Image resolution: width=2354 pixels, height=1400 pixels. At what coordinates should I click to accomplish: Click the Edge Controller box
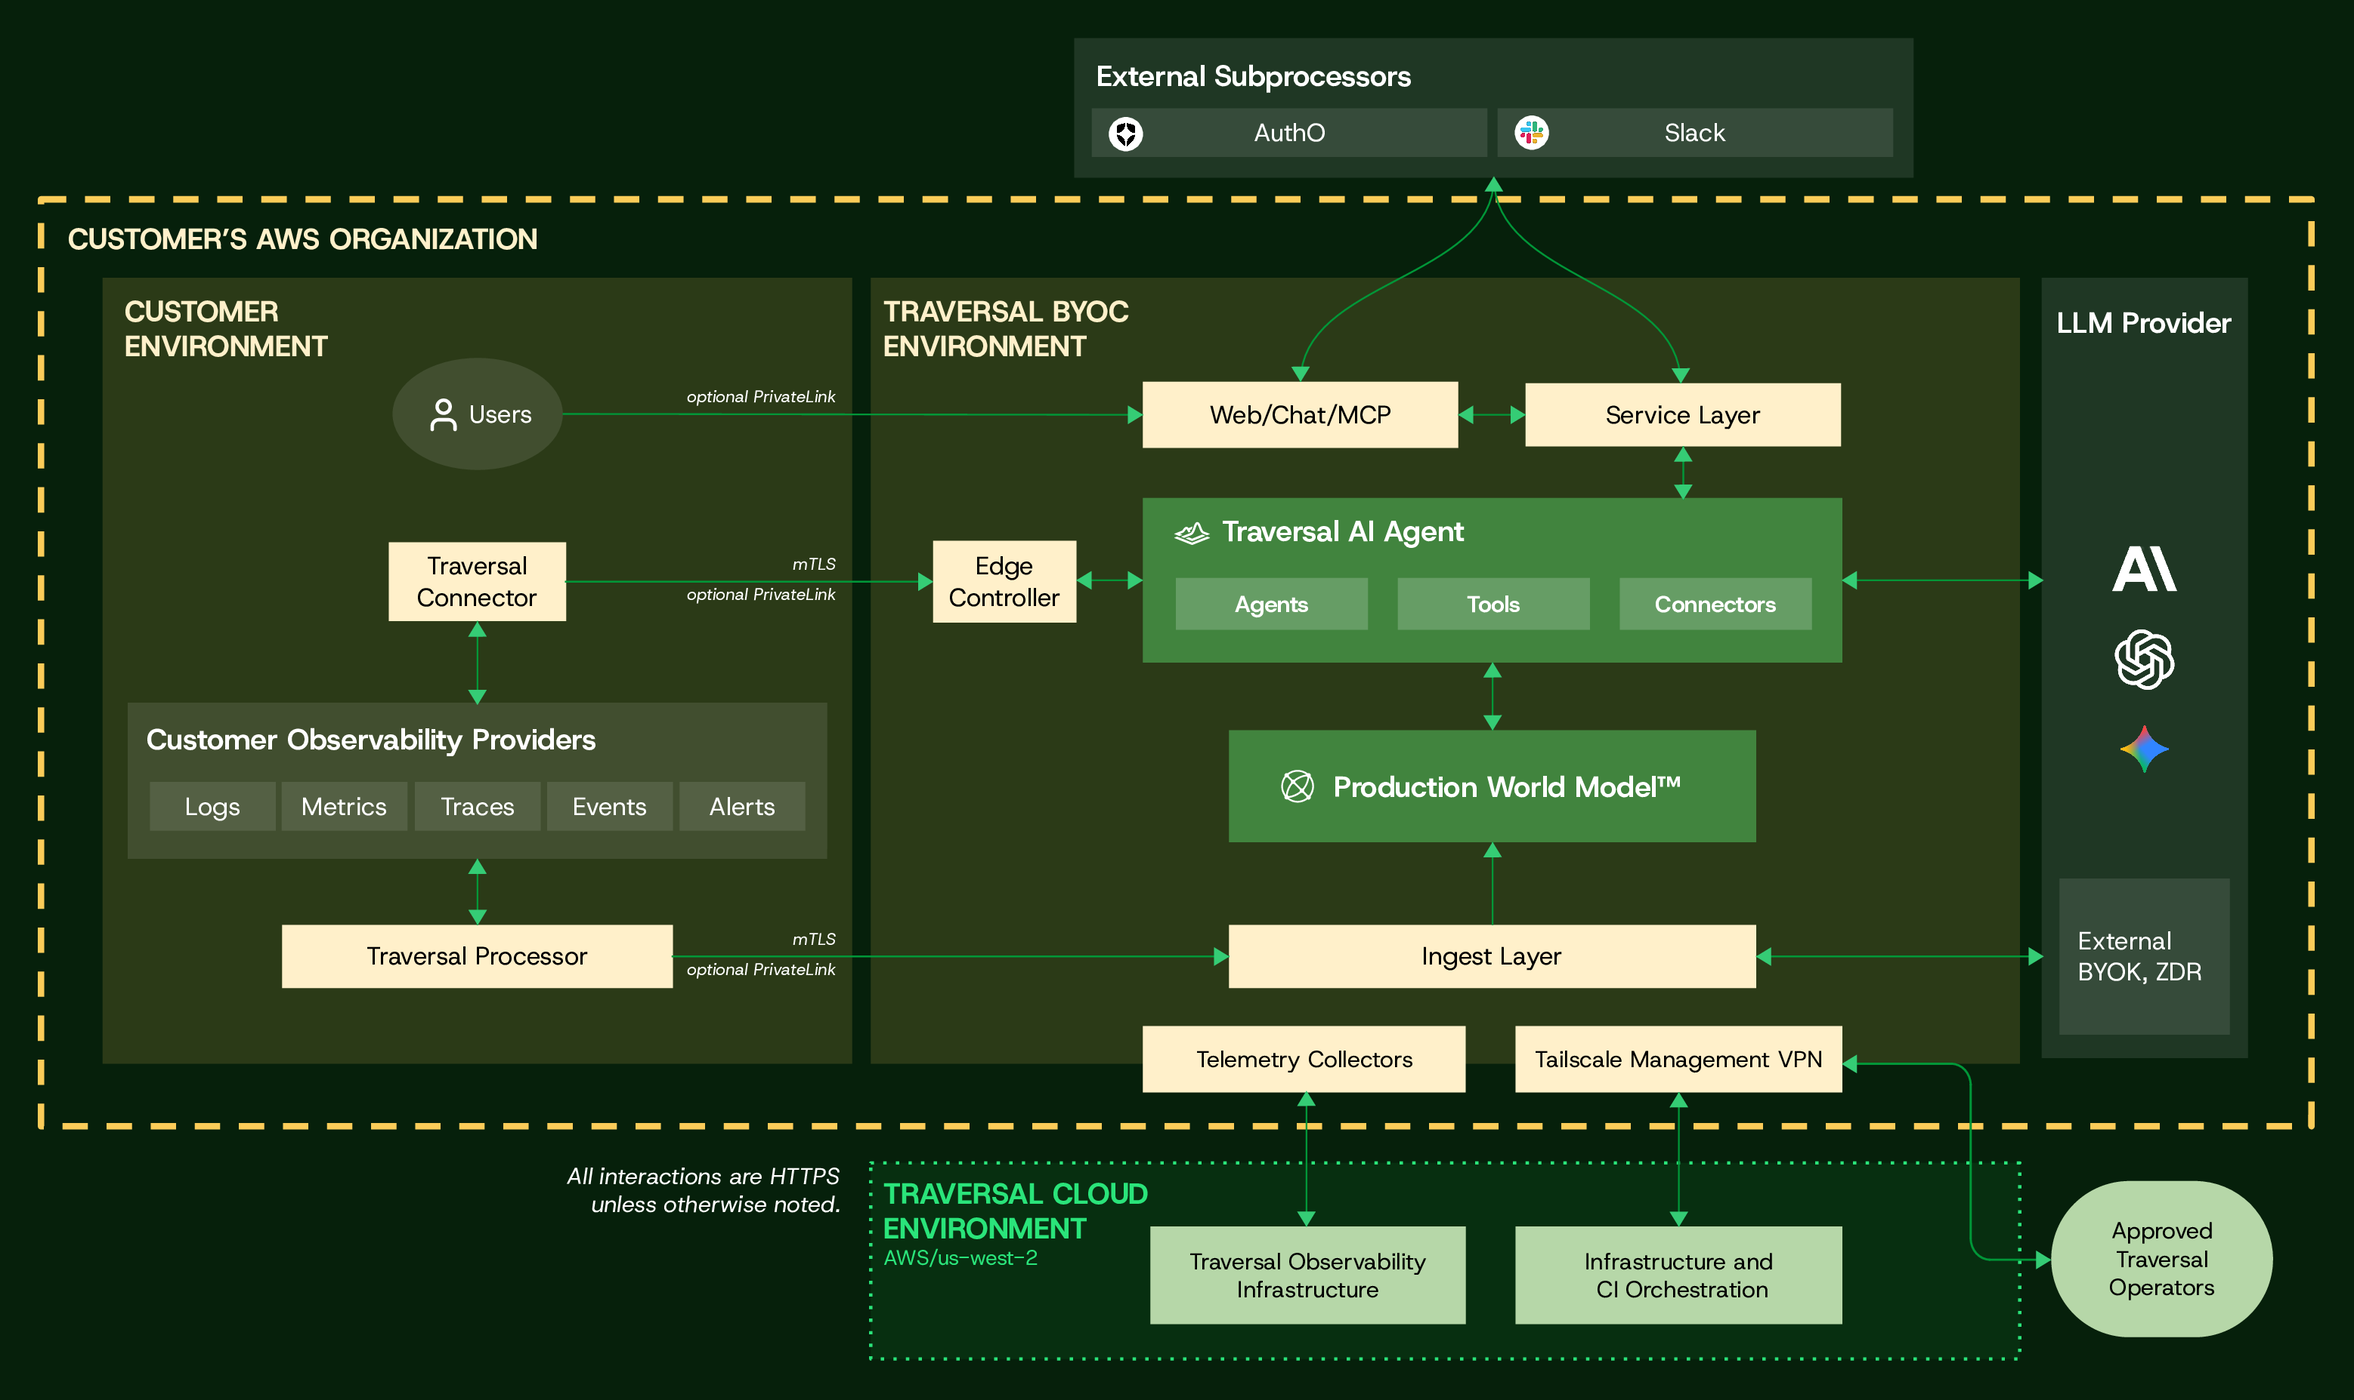point(1004,582)
